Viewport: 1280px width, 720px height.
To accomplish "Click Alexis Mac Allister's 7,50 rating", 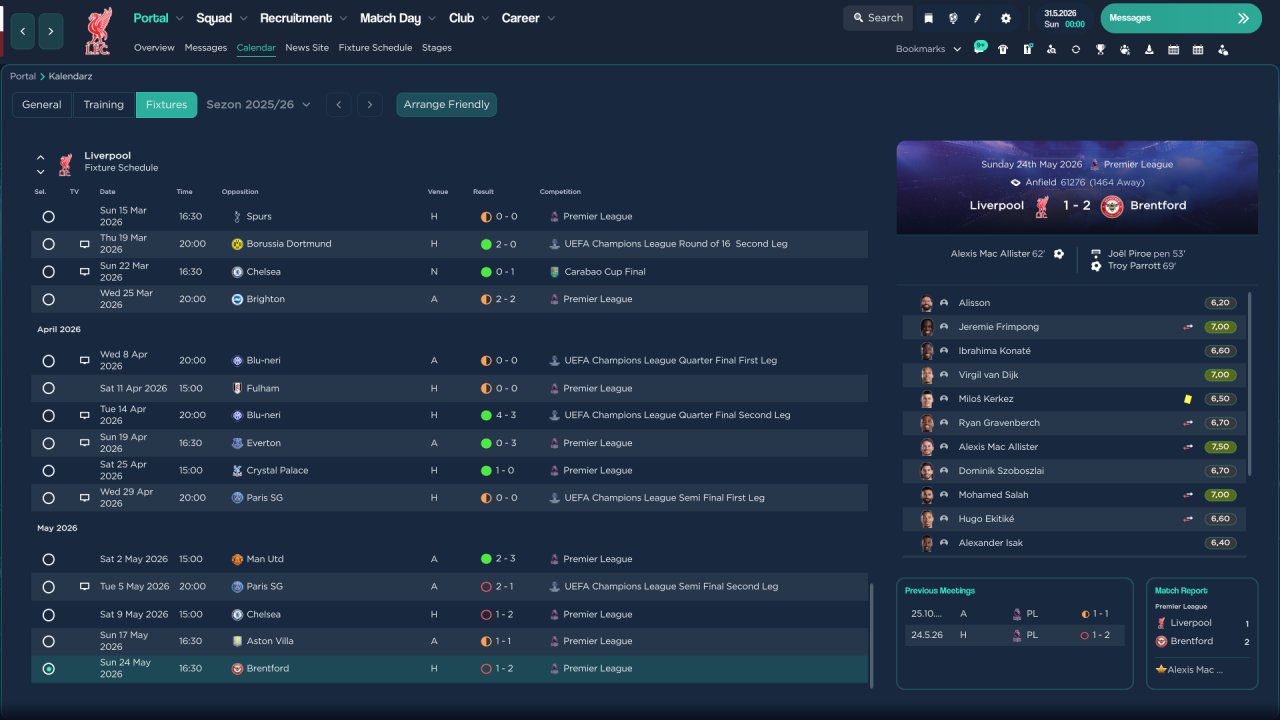I will [x=1220, y=447].
